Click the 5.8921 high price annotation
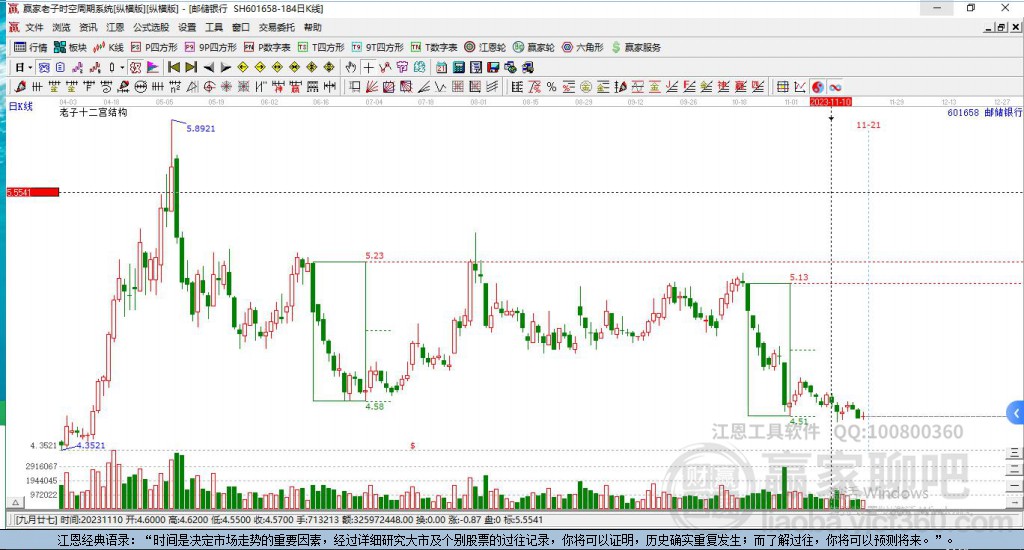Viewport: 1024px width, 550px height. [x=200, y=129]
